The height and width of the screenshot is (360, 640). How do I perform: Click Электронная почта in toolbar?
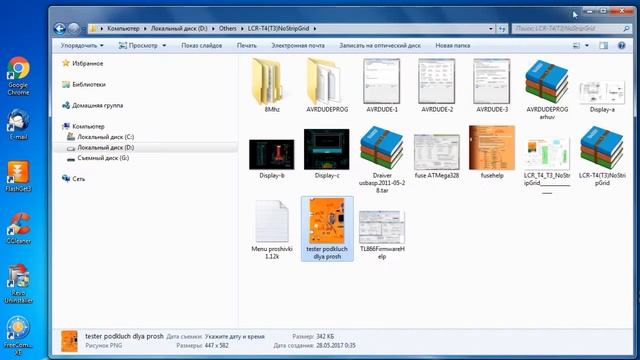click(298, 46)
